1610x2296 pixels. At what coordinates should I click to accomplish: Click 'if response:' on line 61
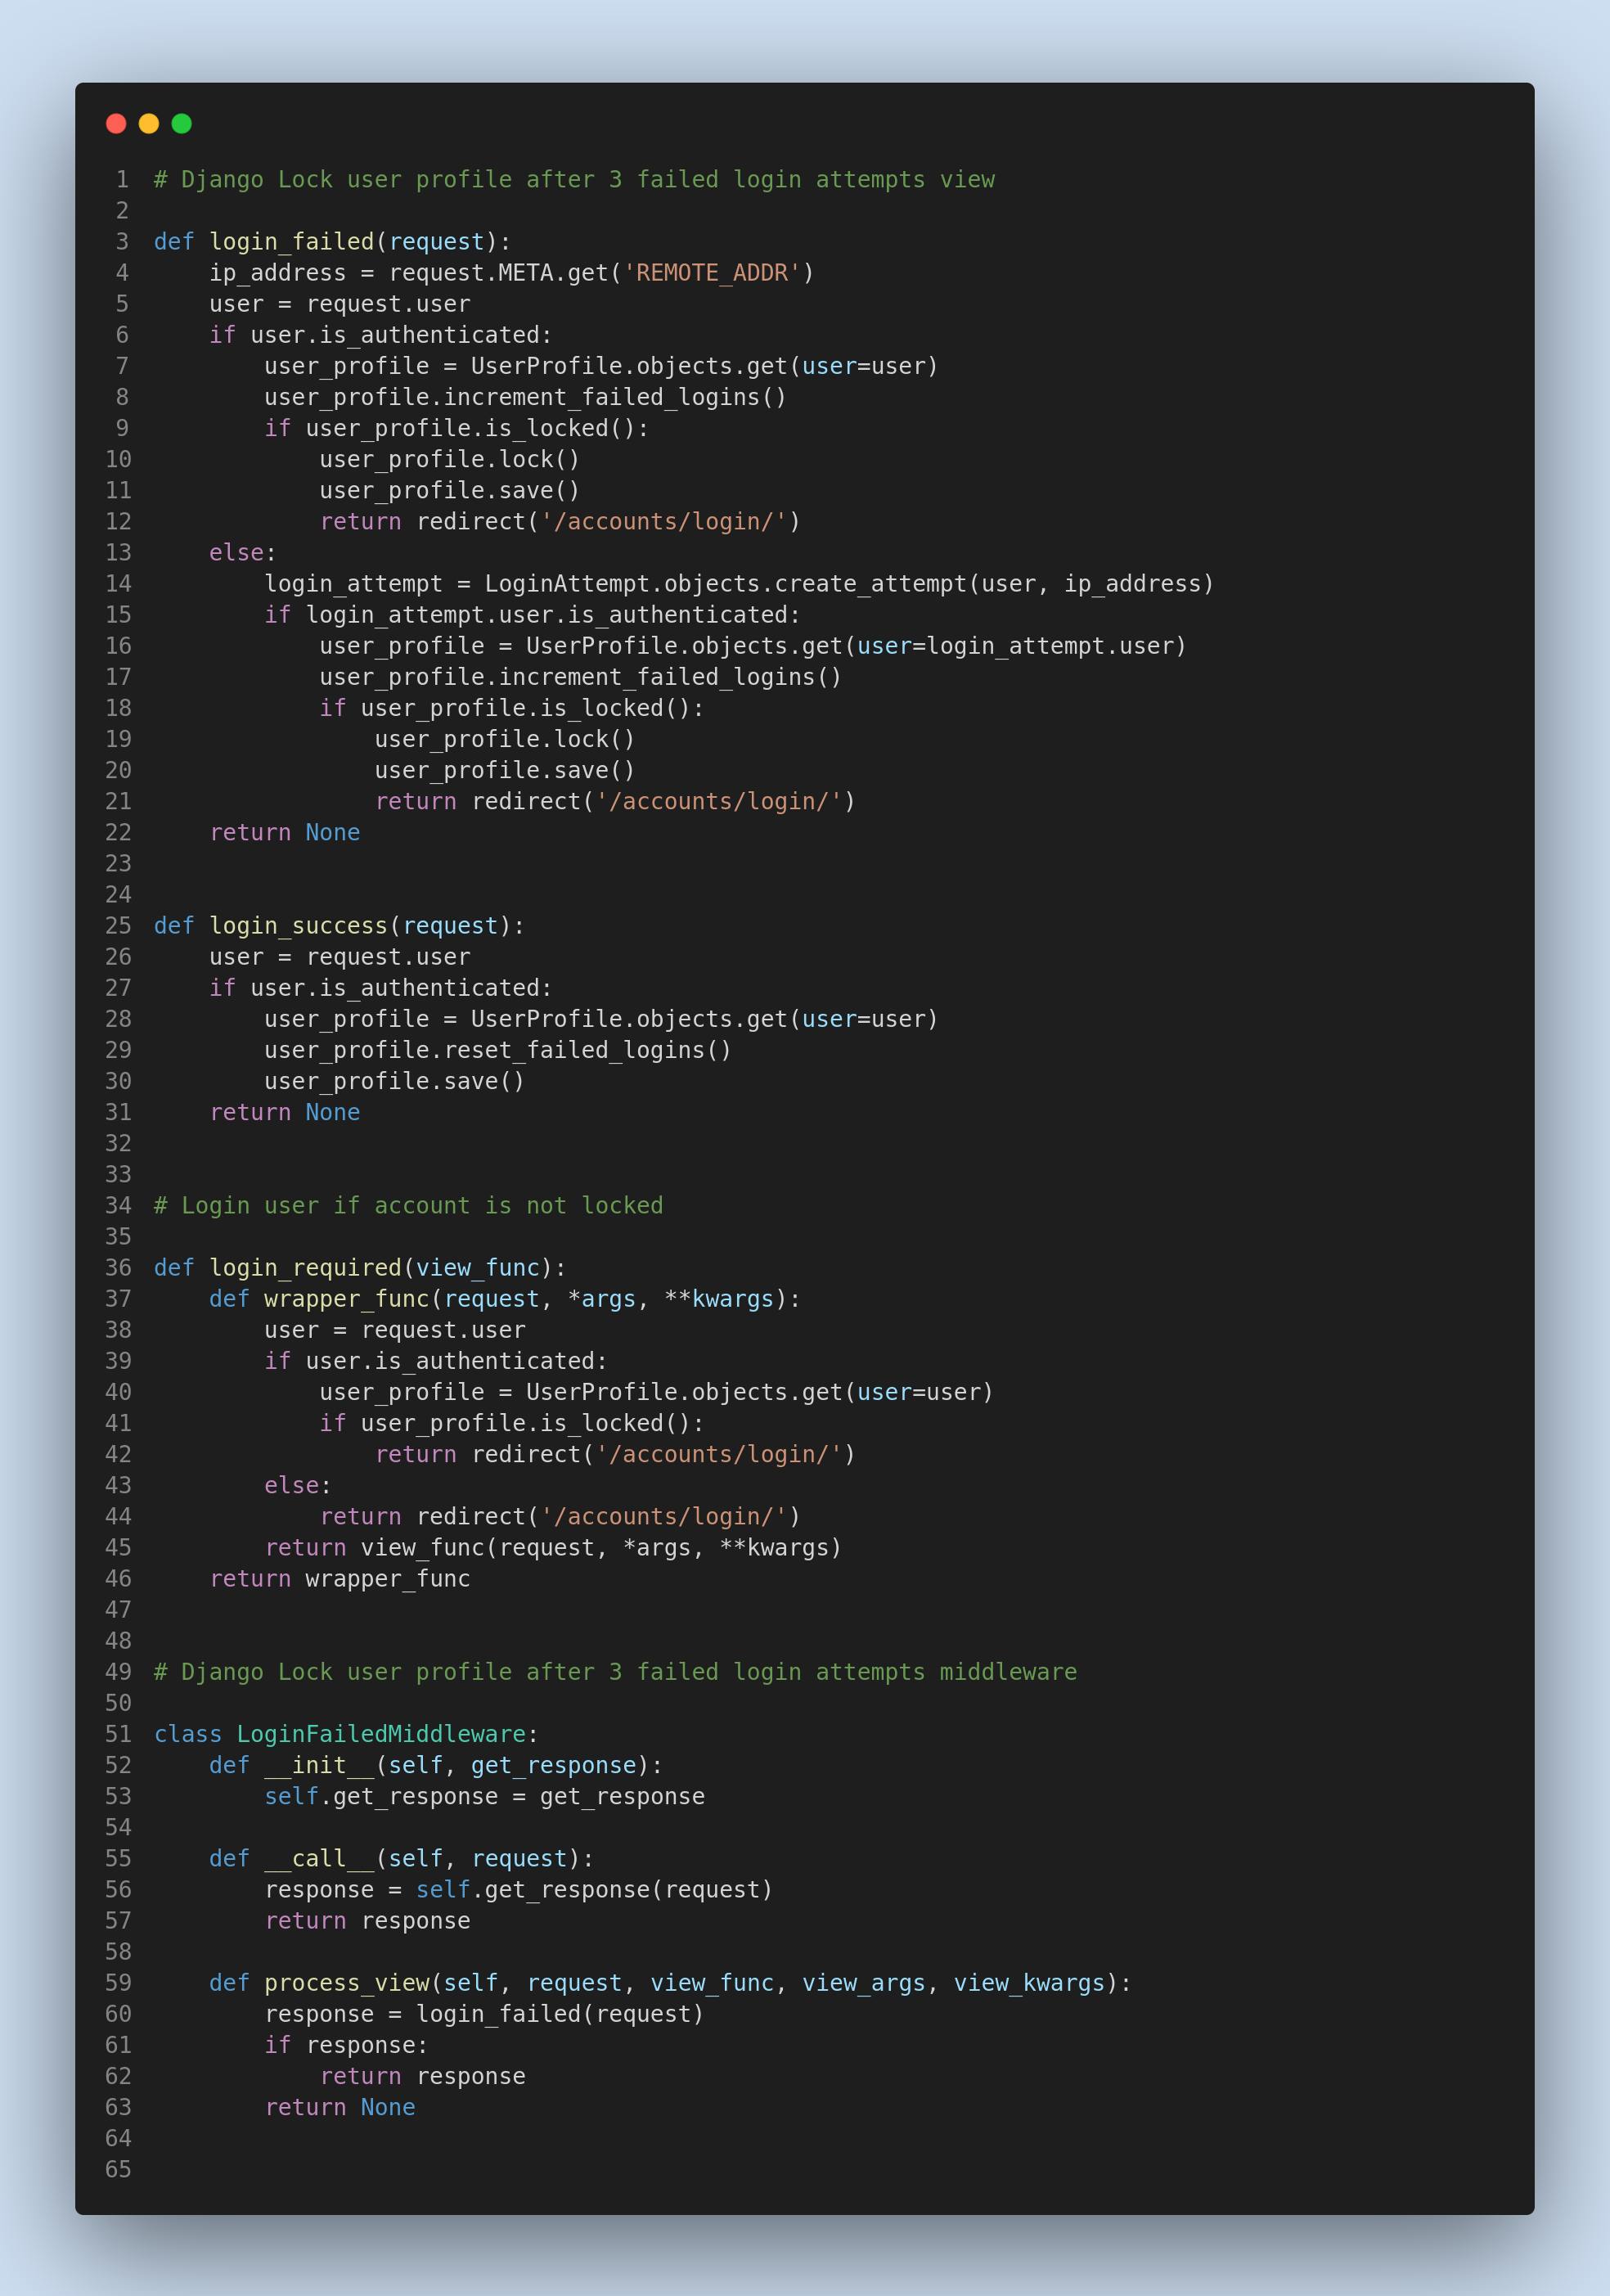coord(346,2045)
